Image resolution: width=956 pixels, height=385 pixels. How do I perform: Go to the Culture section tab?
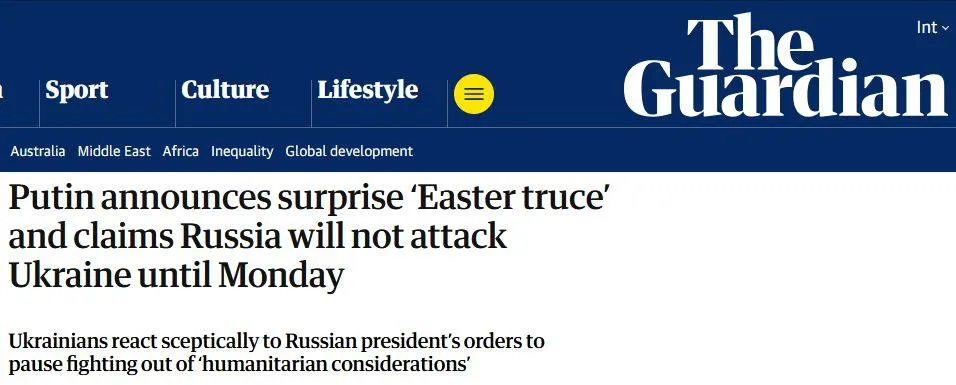225,90
